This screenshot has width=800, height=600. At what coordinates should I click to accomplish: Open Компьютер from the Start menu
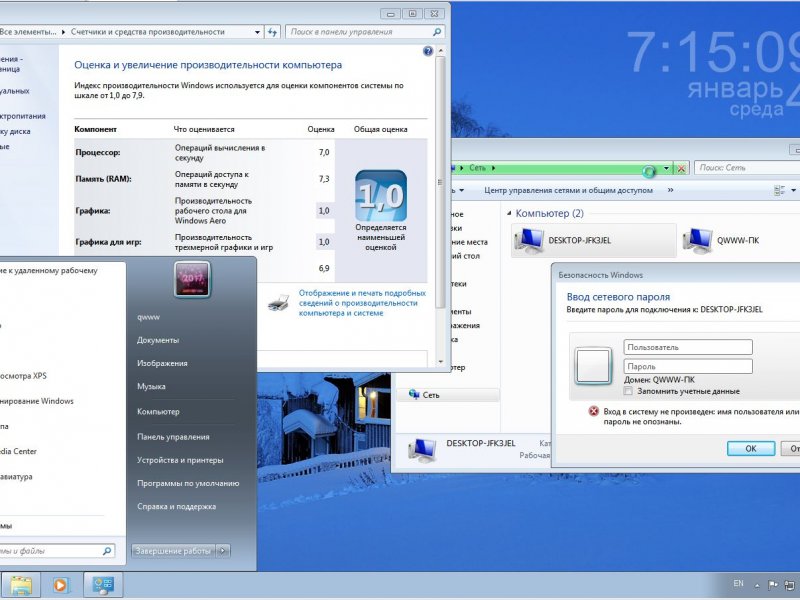pyautogui.click(x=158, y=411)
